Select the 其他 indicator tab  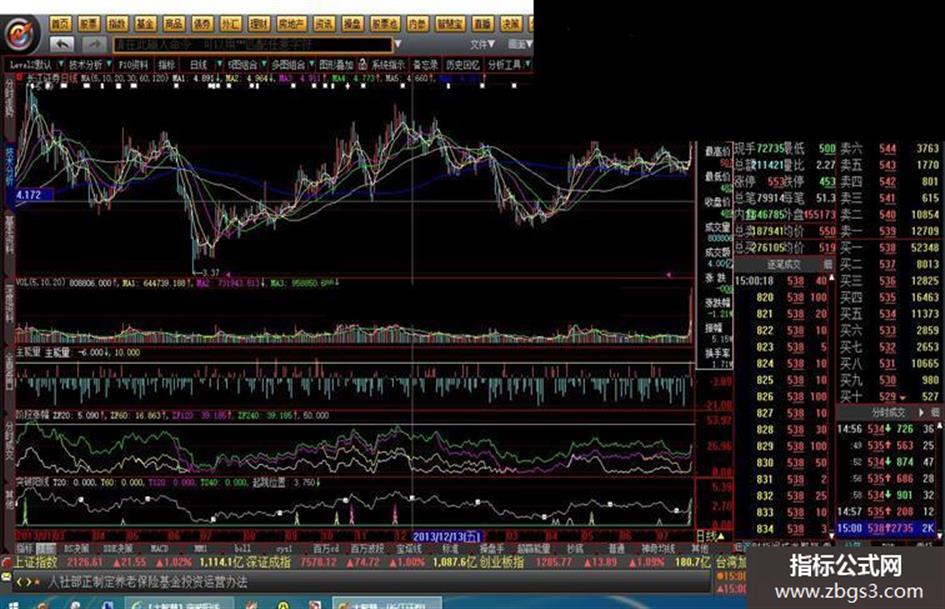[700, 549]
